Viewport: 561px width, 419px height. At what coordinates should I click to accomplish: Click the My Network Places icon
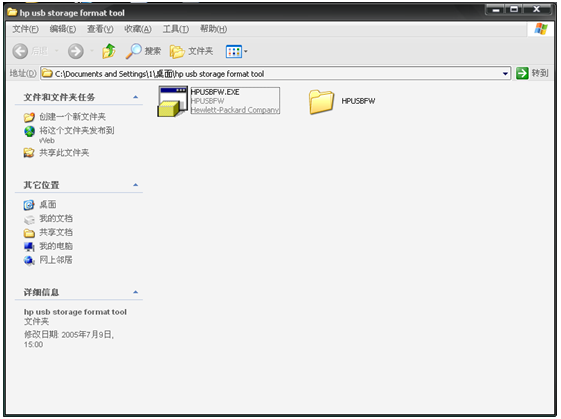pos(29,260)
